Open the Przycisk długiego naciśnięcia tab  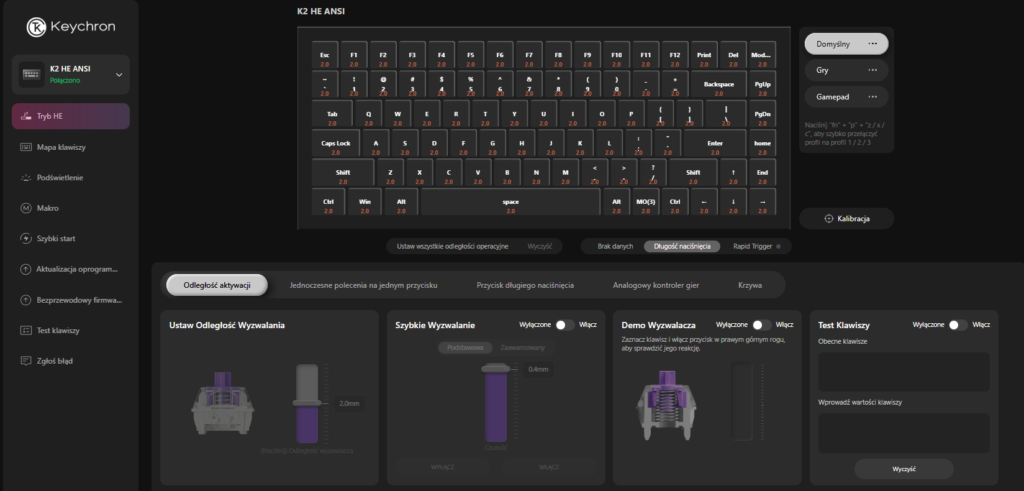click(525, 285)
